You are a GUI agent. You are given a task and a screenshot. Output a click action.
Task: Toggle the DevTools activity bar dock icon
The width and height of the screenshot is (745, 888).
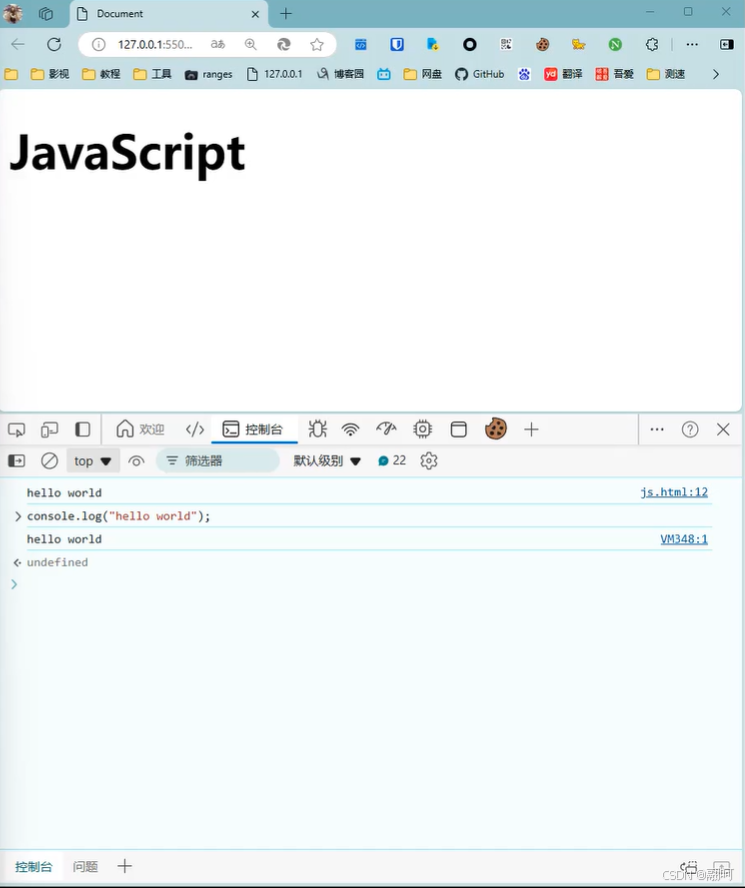[83, 429]
